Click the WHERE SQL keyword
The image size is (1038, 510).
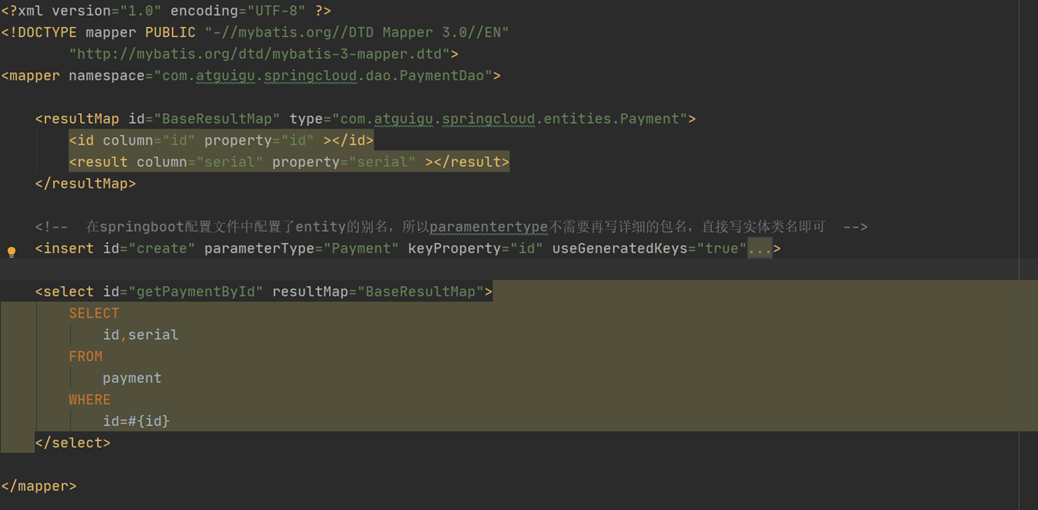coord(90,399)
